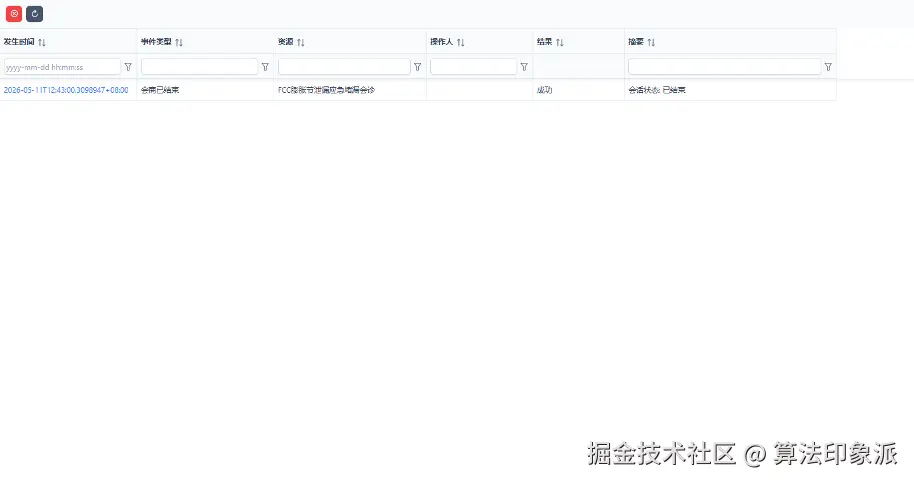This screenshot has width=914, height=484.
Task: Open filter menu for 摘要 column
Action: (x=828, y=67)
